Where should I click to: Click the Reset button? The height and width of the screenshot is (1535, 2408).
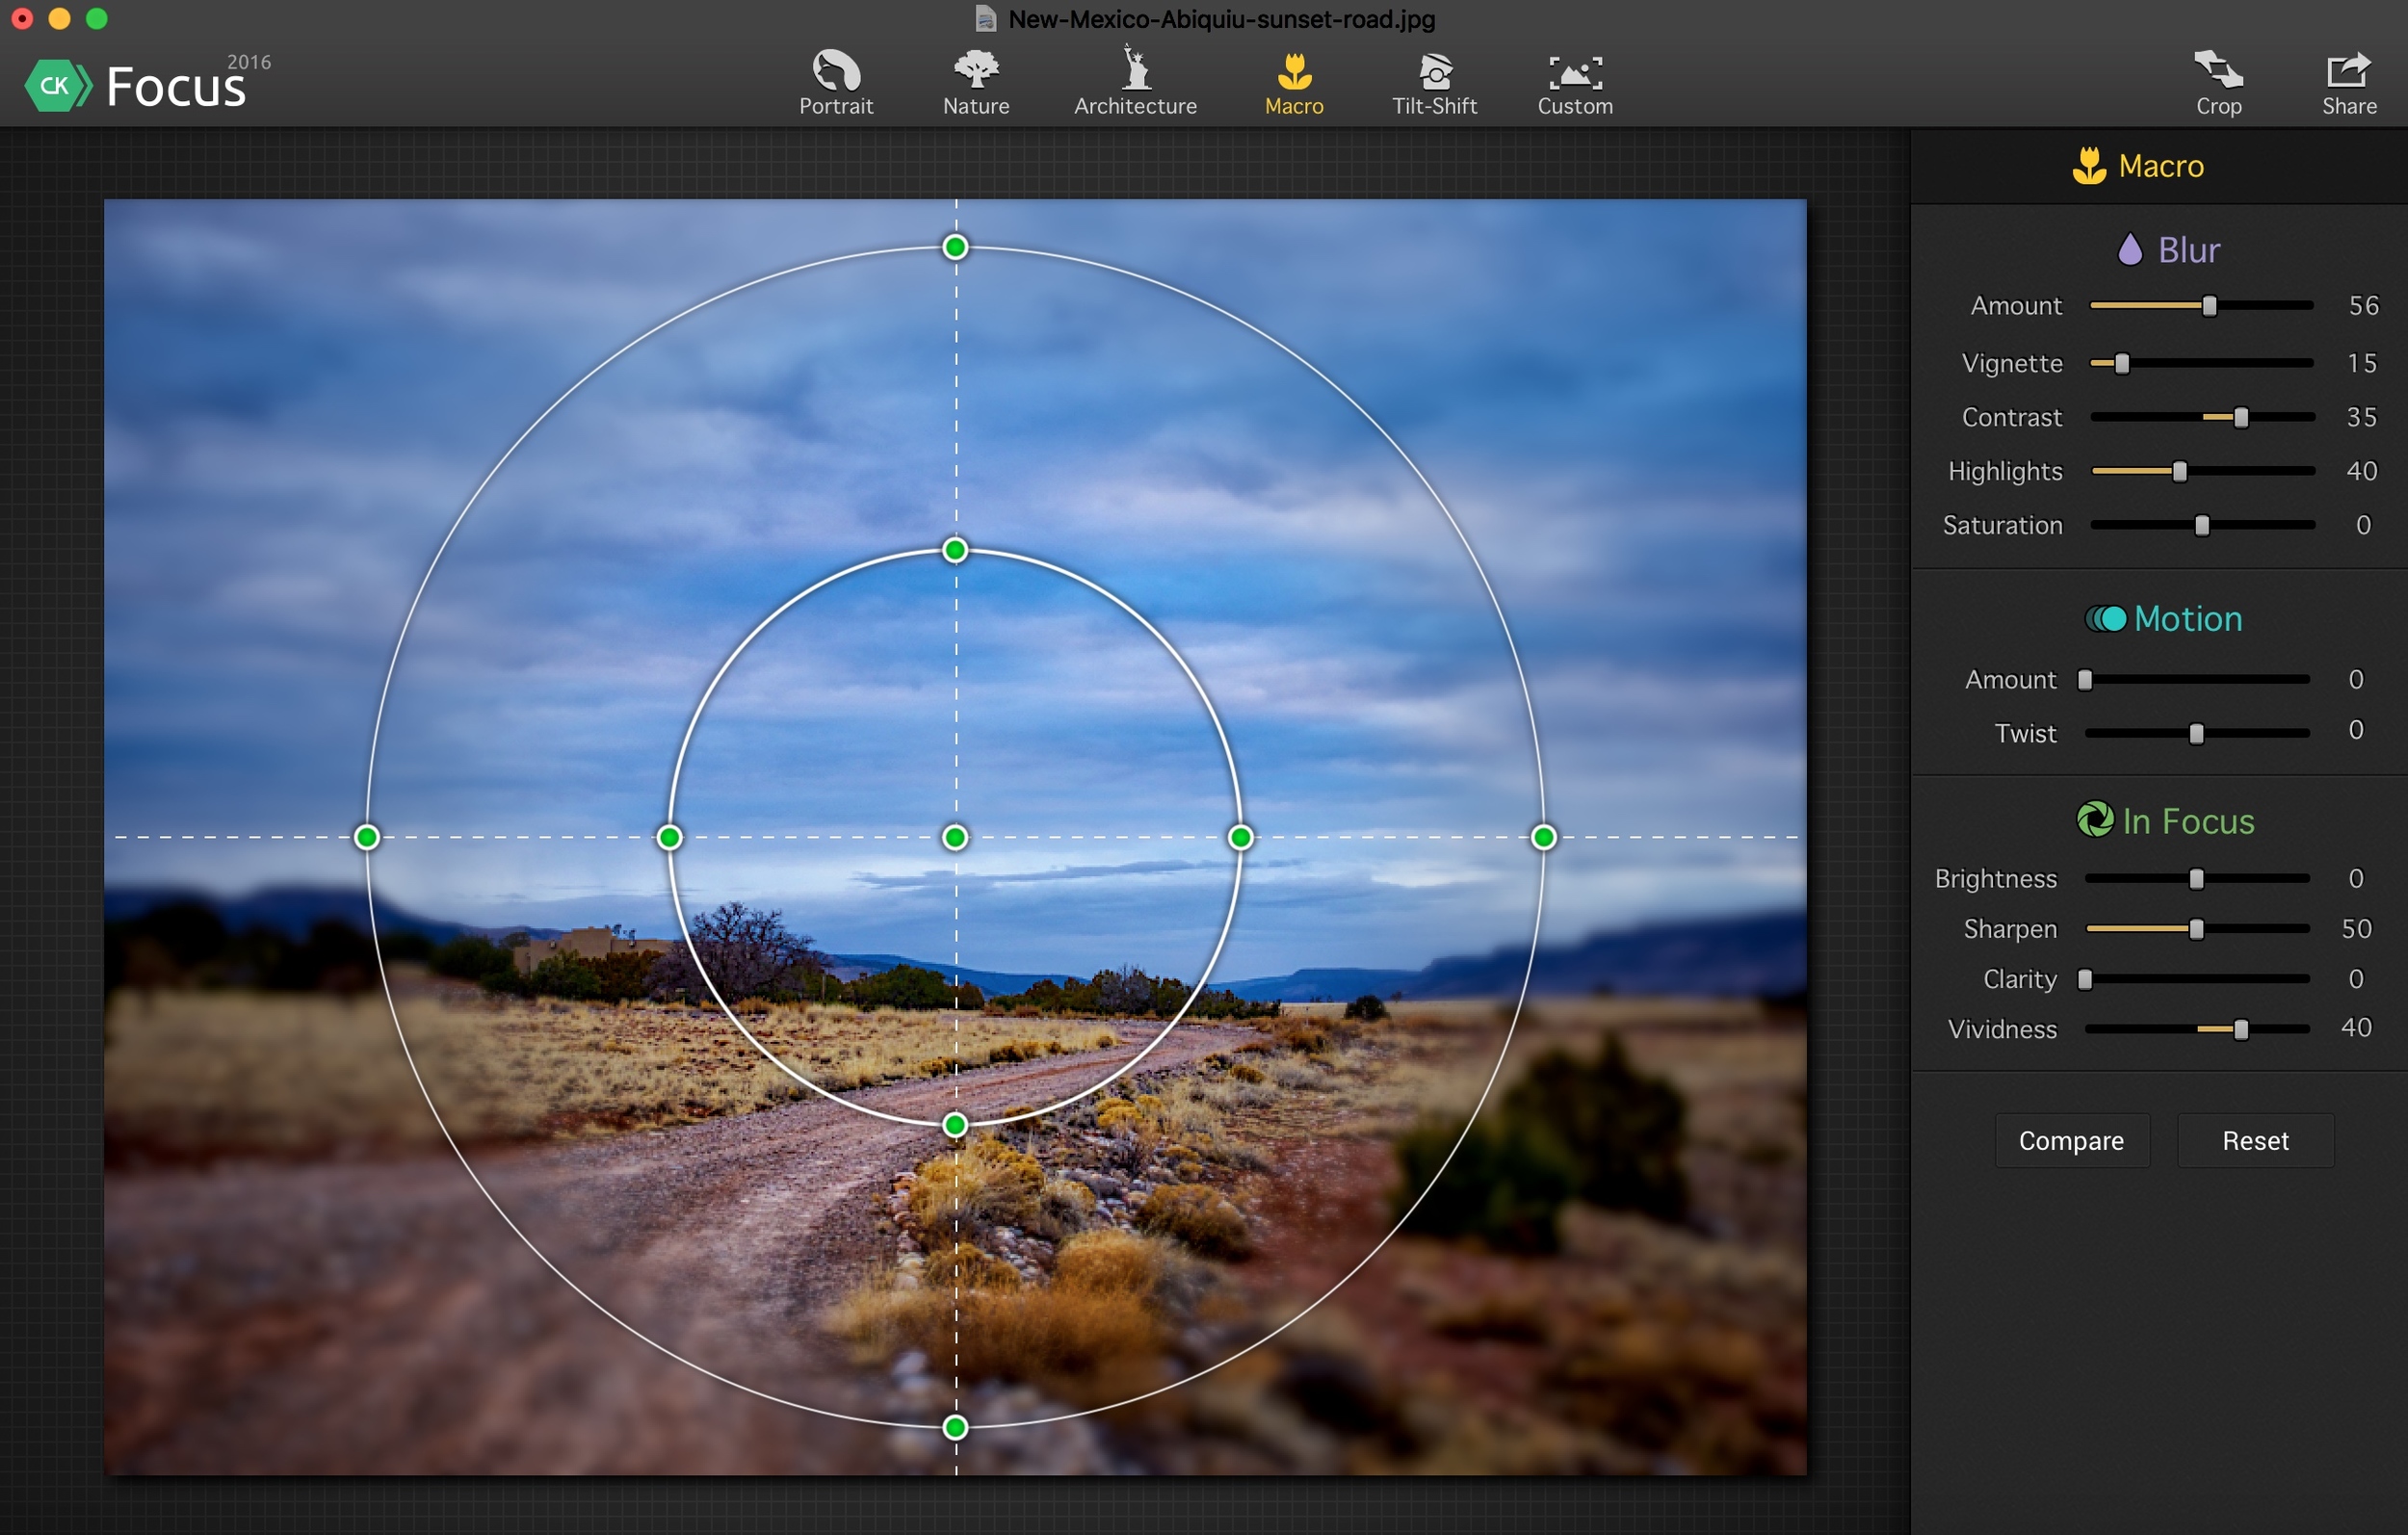click(x=2255, y=1141)
